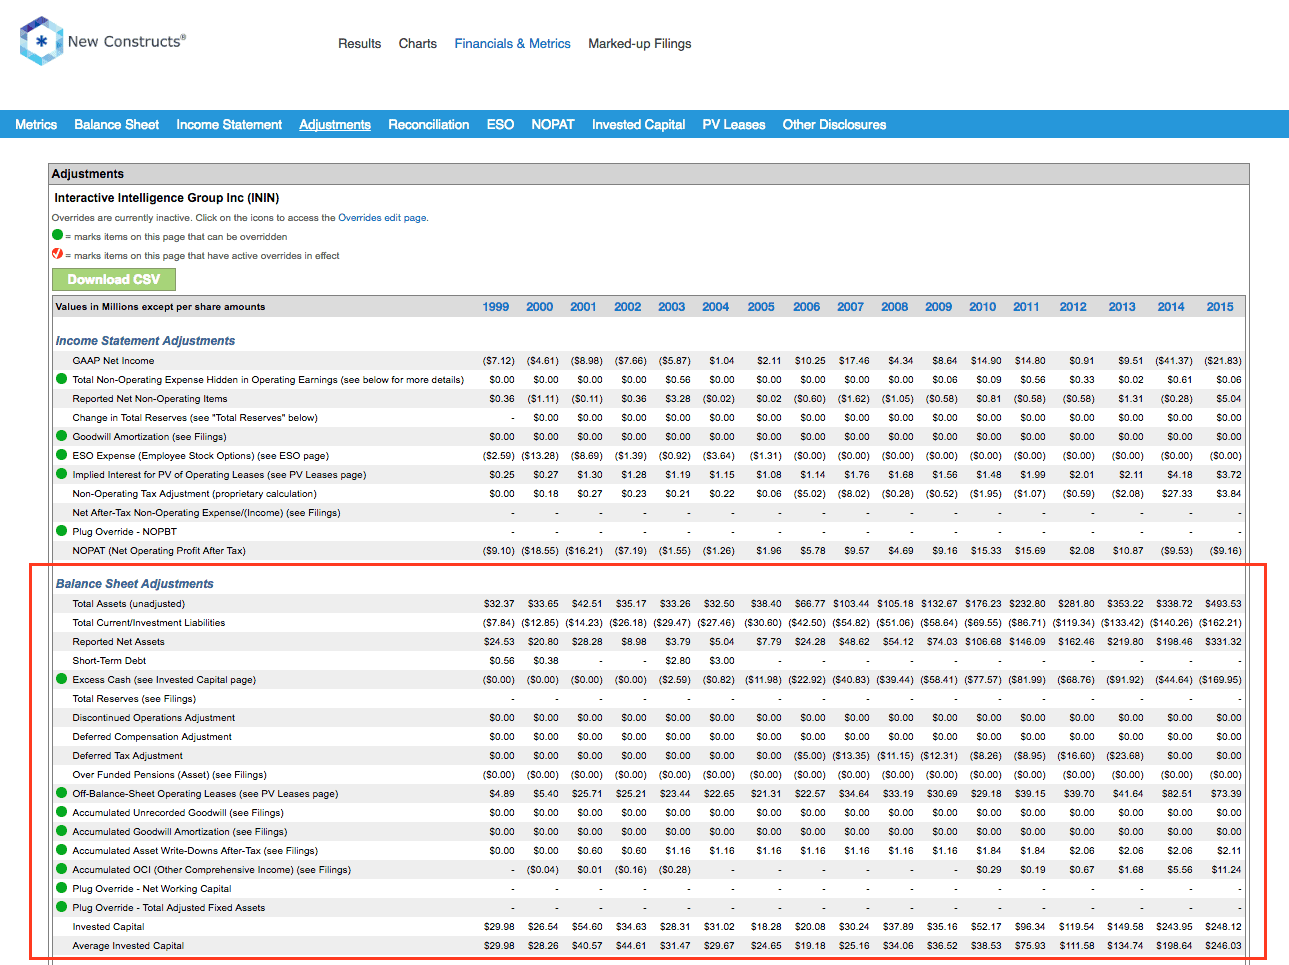
Task: Open the Charts top navigation item
Action: (417, 44)
